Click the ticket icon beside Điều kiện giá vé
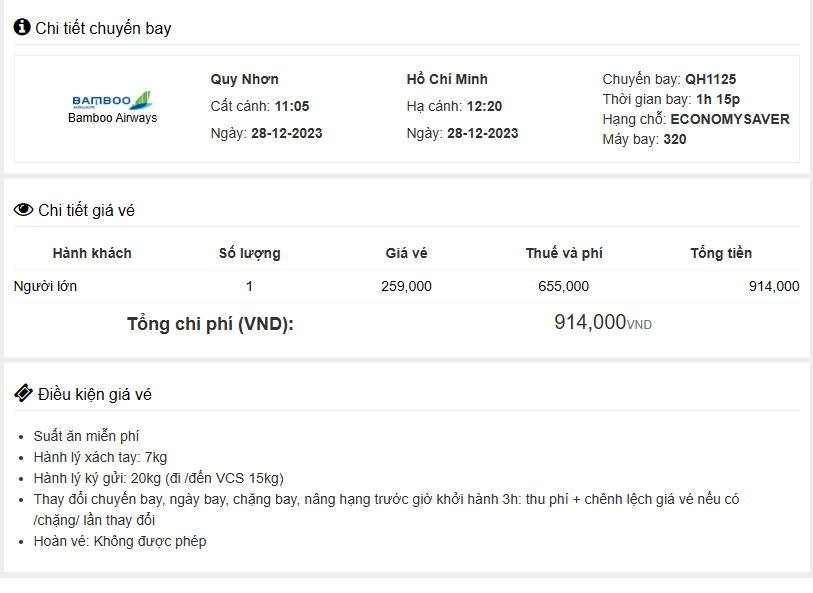This screenshot has width=813, height=593. click(23, 393)
